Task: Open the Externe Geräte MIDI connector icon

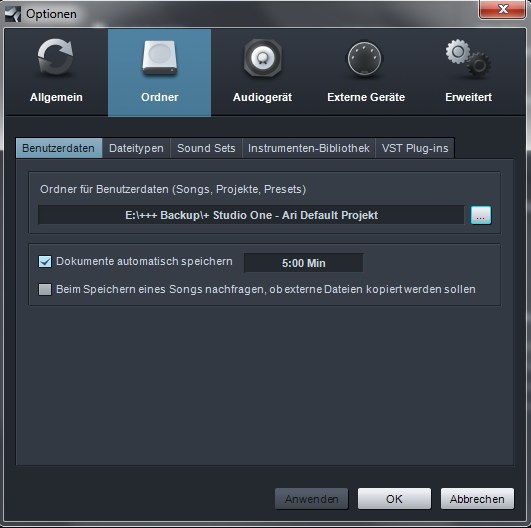Action: [x=364, y=59]
